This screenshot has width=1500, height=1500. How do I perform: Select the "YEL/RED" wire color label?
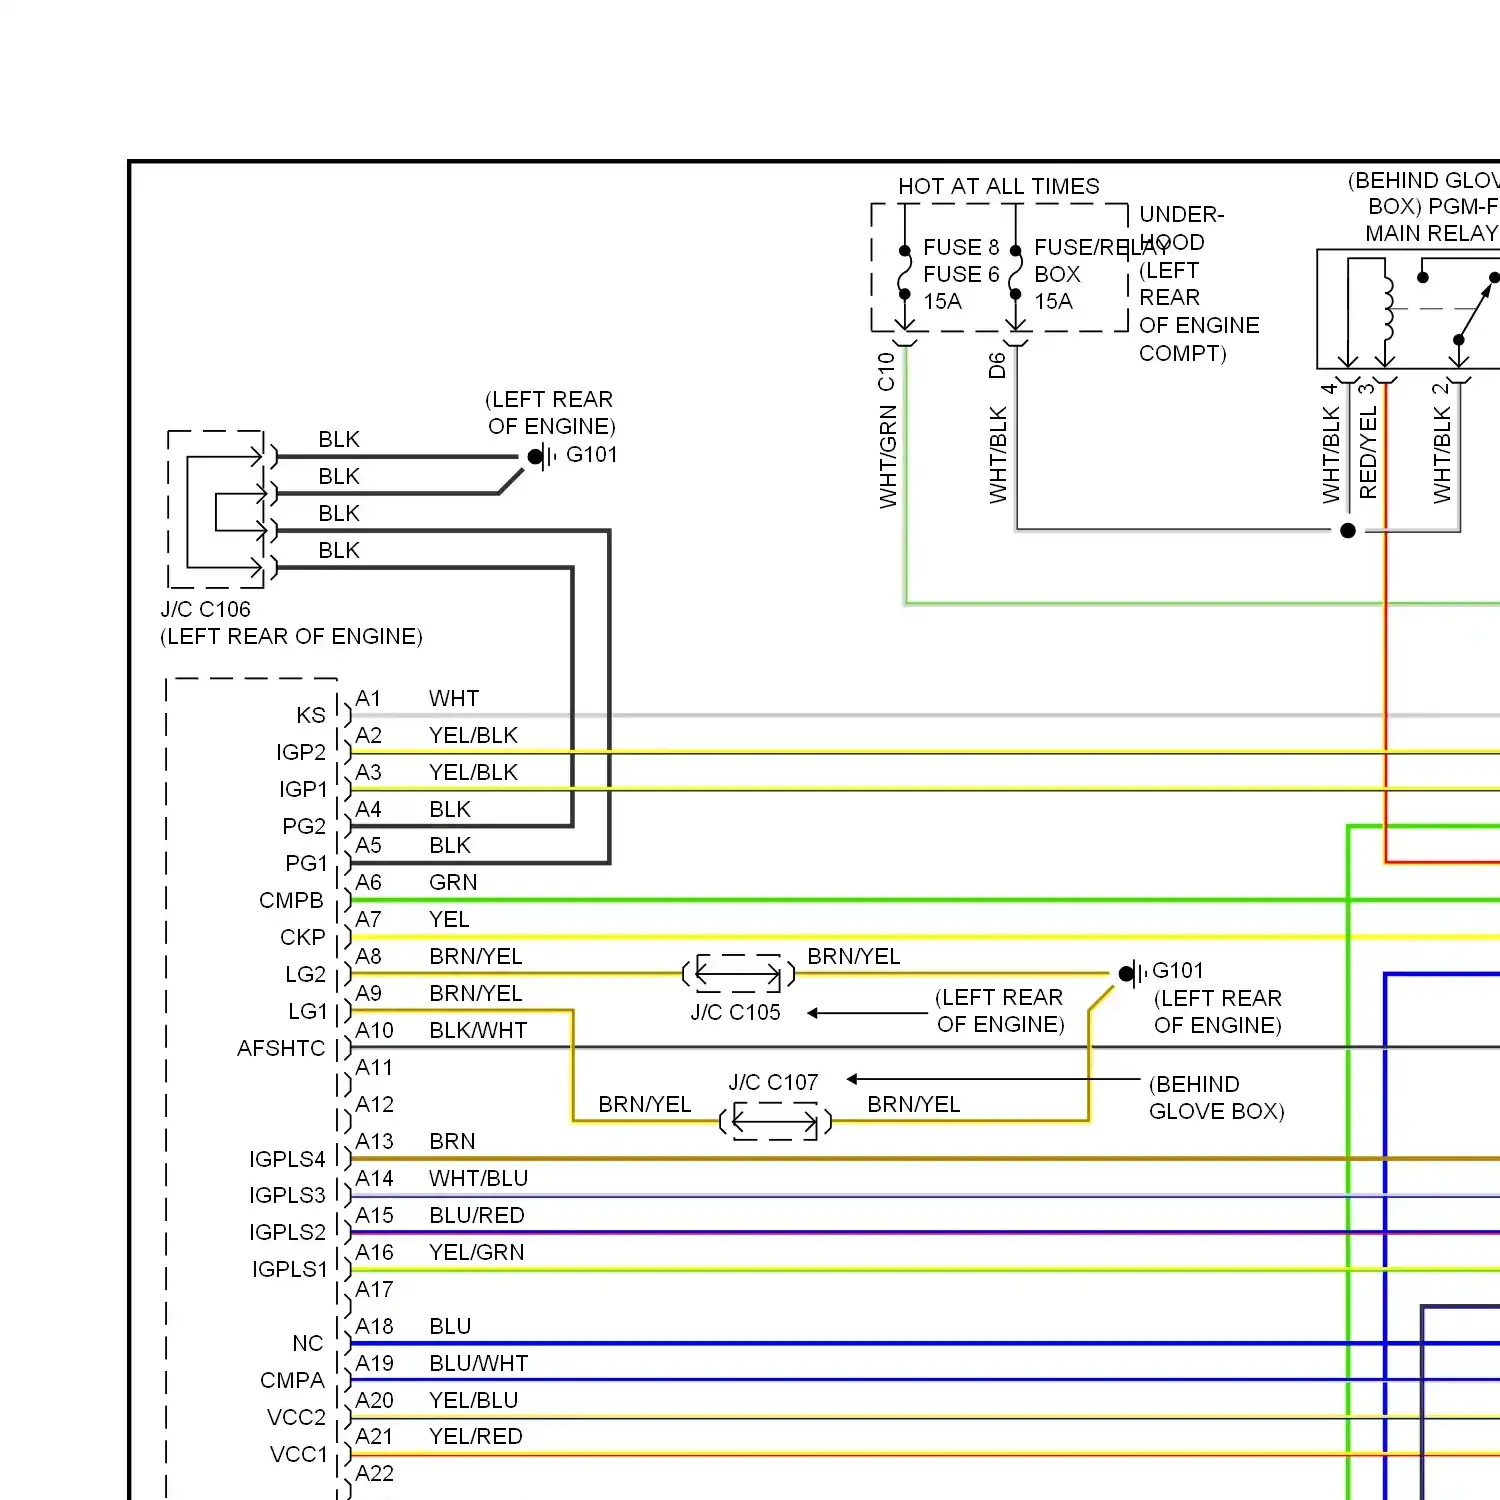coord(475,1436)
